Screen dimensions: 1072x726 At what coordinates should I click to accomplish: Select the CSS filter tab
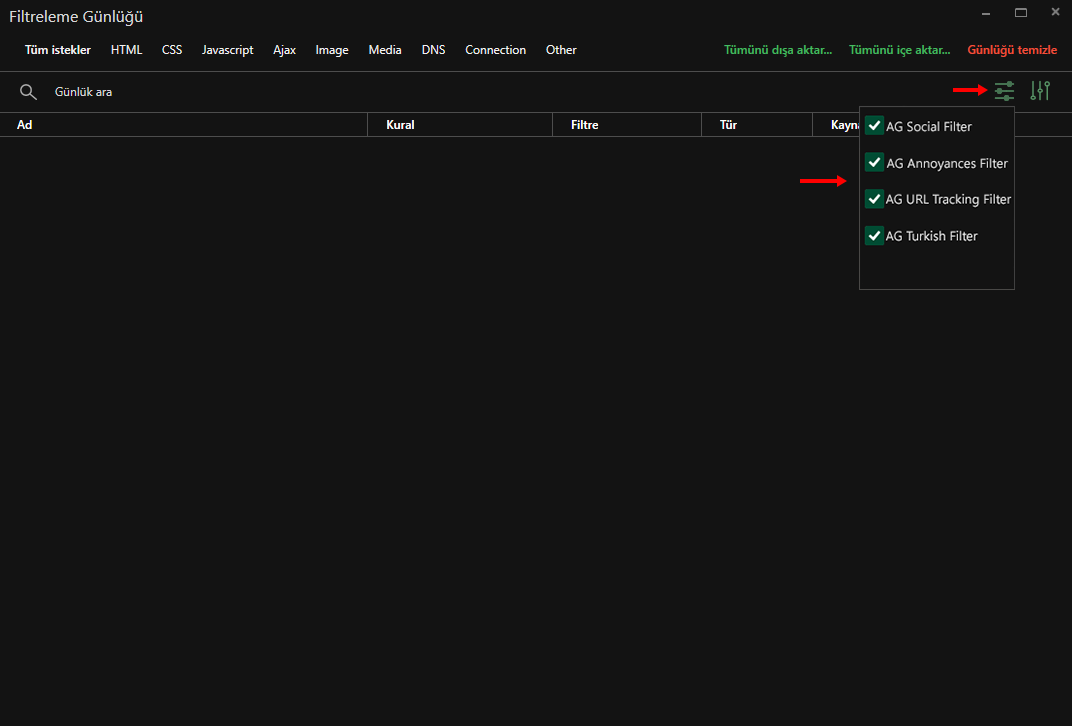click(171, 49)
